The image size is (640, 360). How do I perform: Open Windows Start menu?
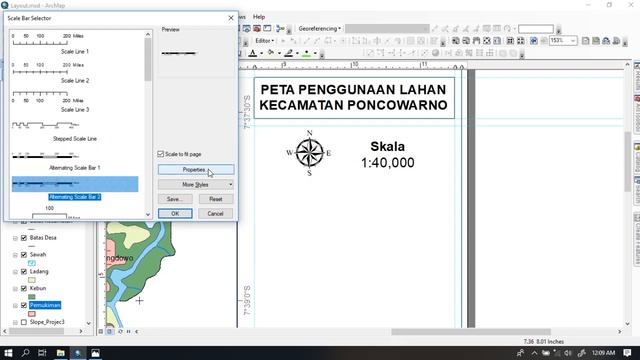[x=8, y=353]
